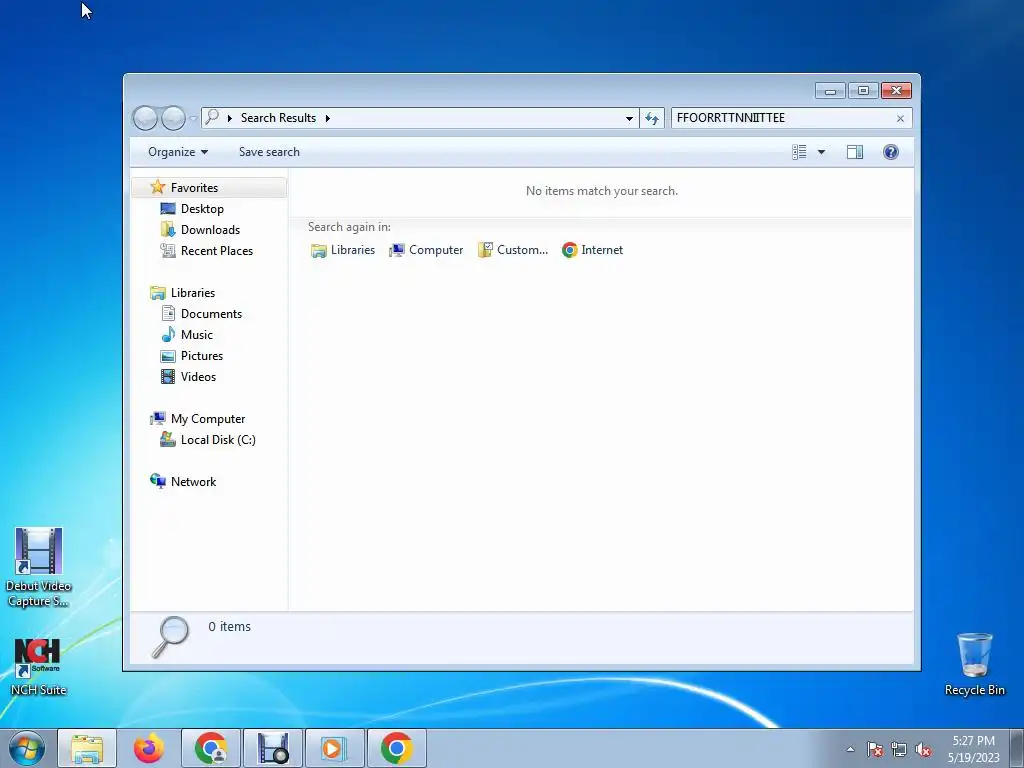Click the Recent Places icon
Image resolution: width=1024 pixels, height=768 pixels.
(x=168, y=251)
